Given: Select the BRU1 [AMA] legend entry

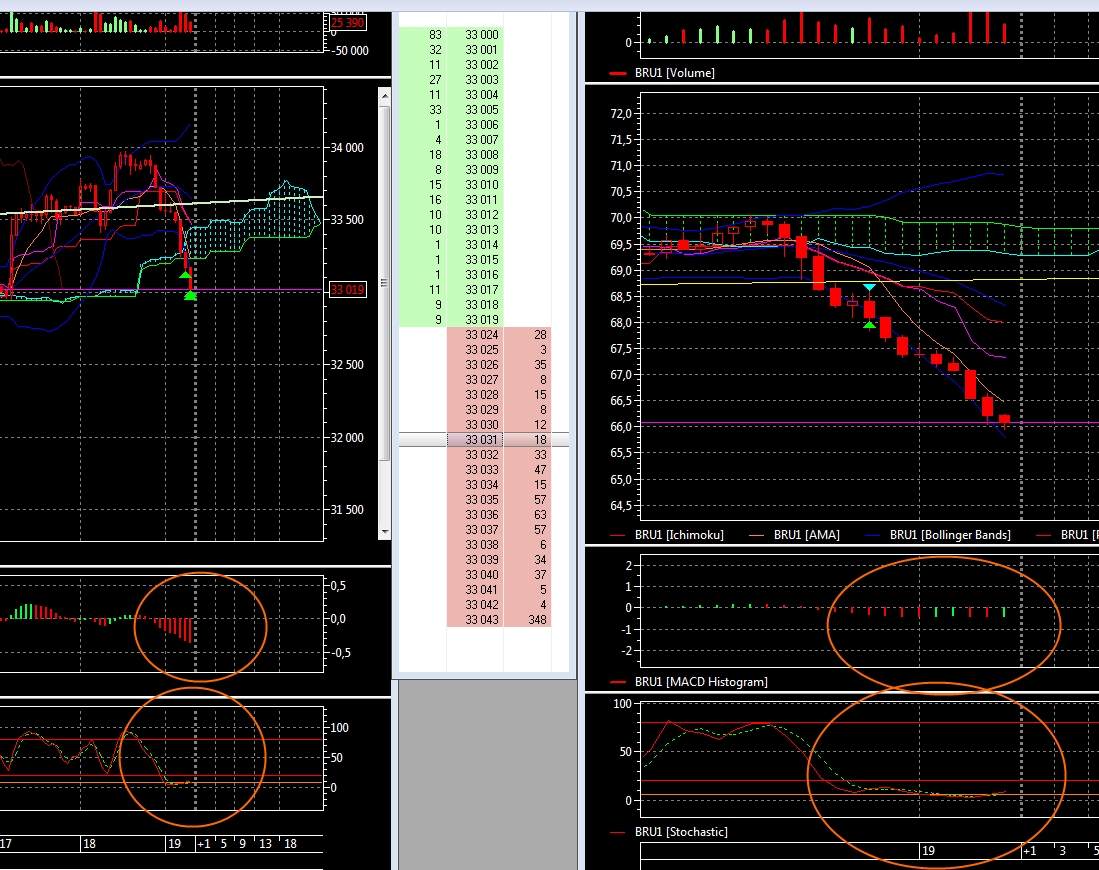Looking at the screenshot, I should coord(806,535).
